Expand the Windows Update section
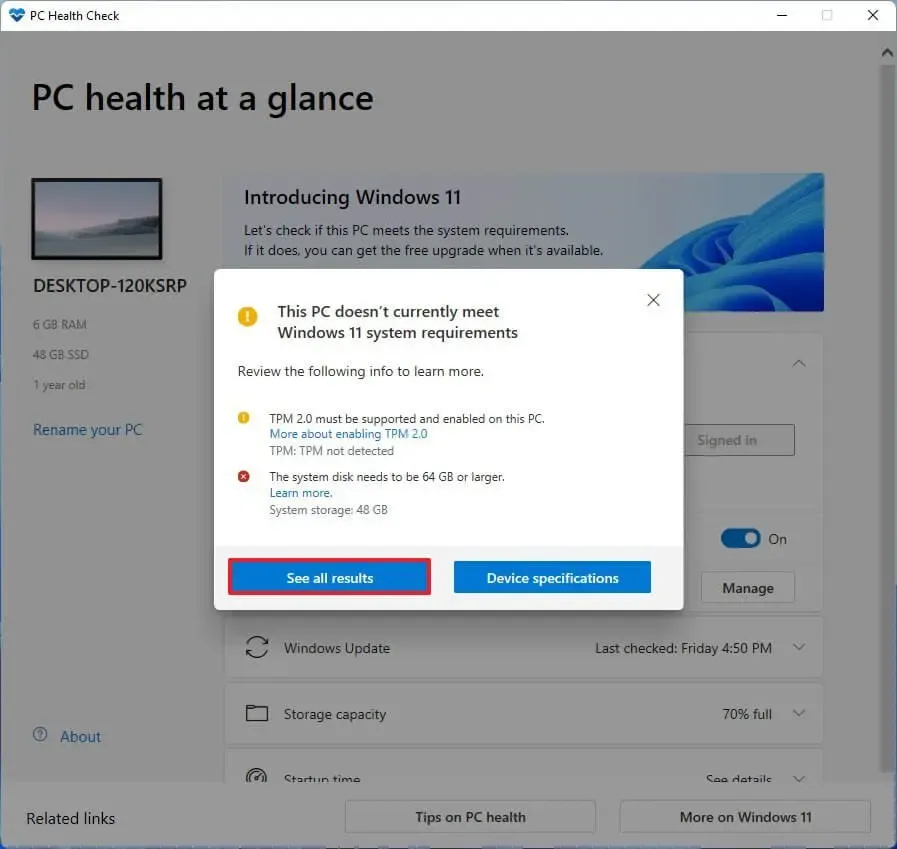This screenshot has width=897, height=849. click(x=798, y=647)
